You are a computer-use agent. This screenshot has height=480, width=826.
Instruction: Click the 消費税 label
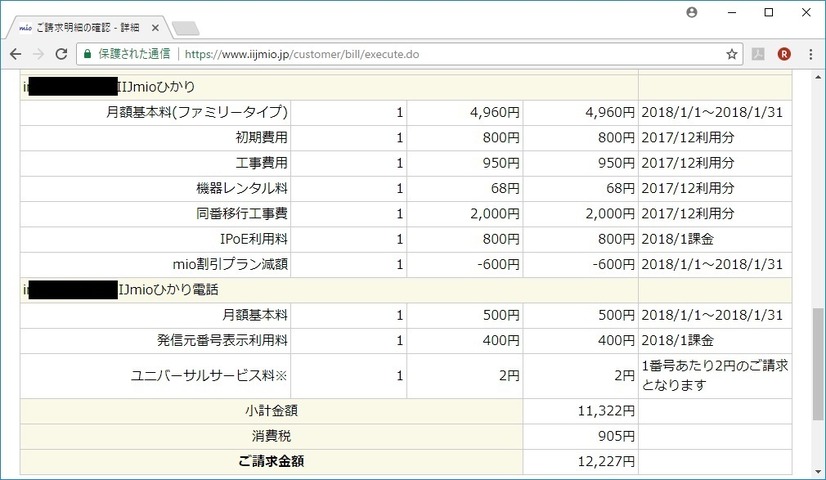click(271, 436)
